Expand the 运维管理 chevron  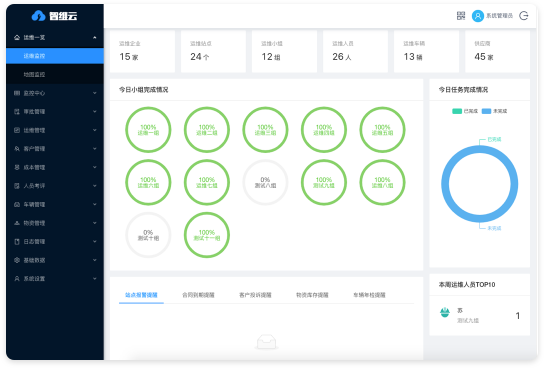click(x=95, y=130)
